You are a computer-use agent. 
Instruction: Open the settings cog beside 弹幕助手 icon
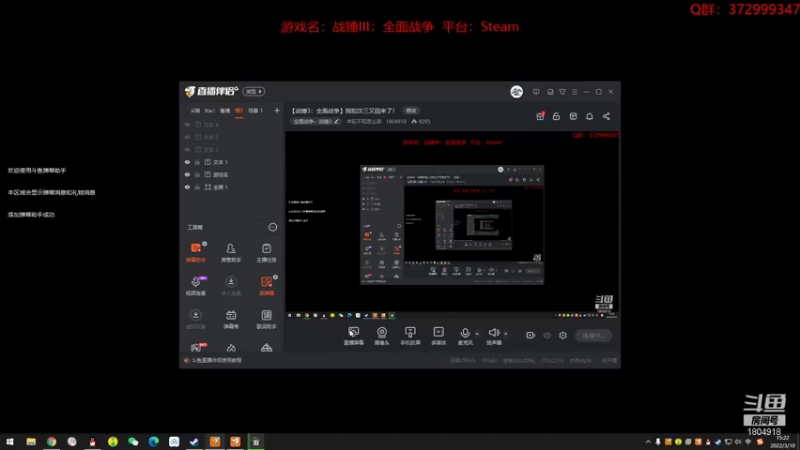[x=205, y=244]
